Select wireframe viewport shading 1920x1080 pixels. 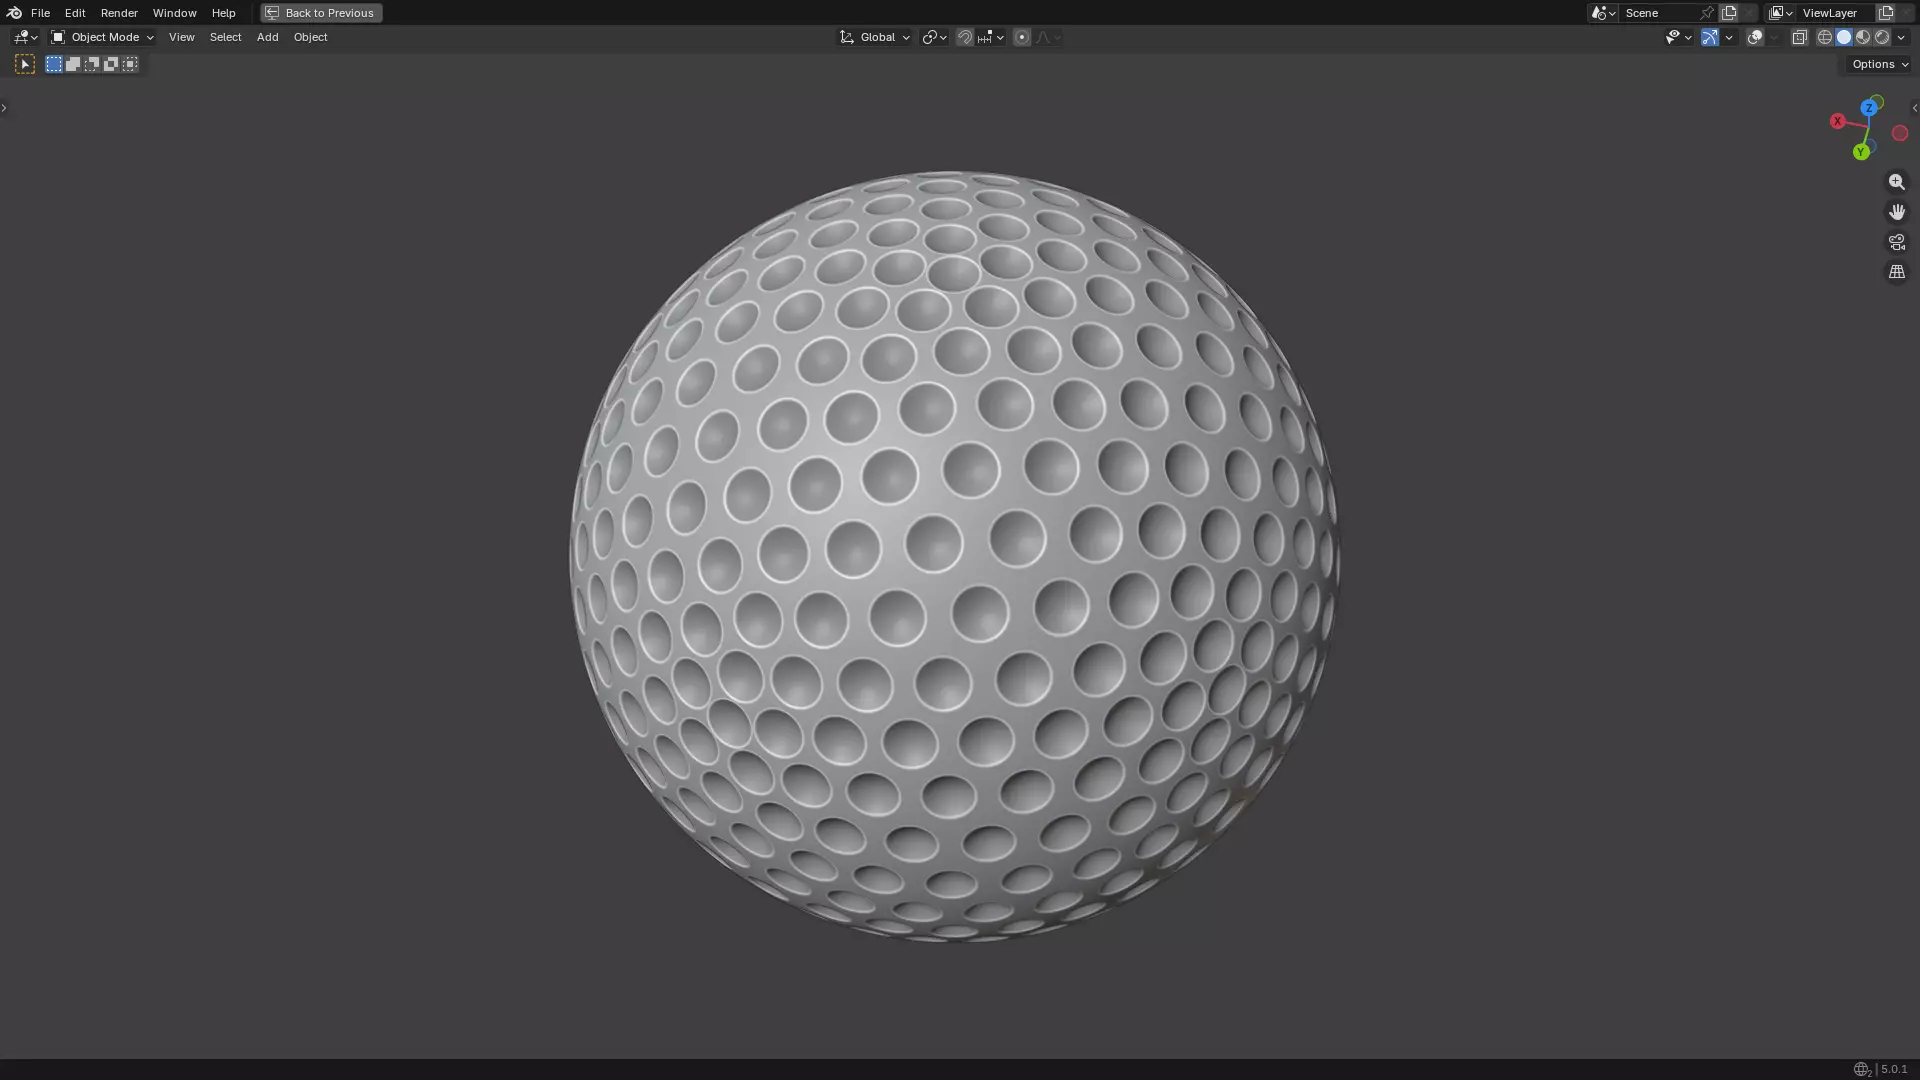tap(1824, 37)
